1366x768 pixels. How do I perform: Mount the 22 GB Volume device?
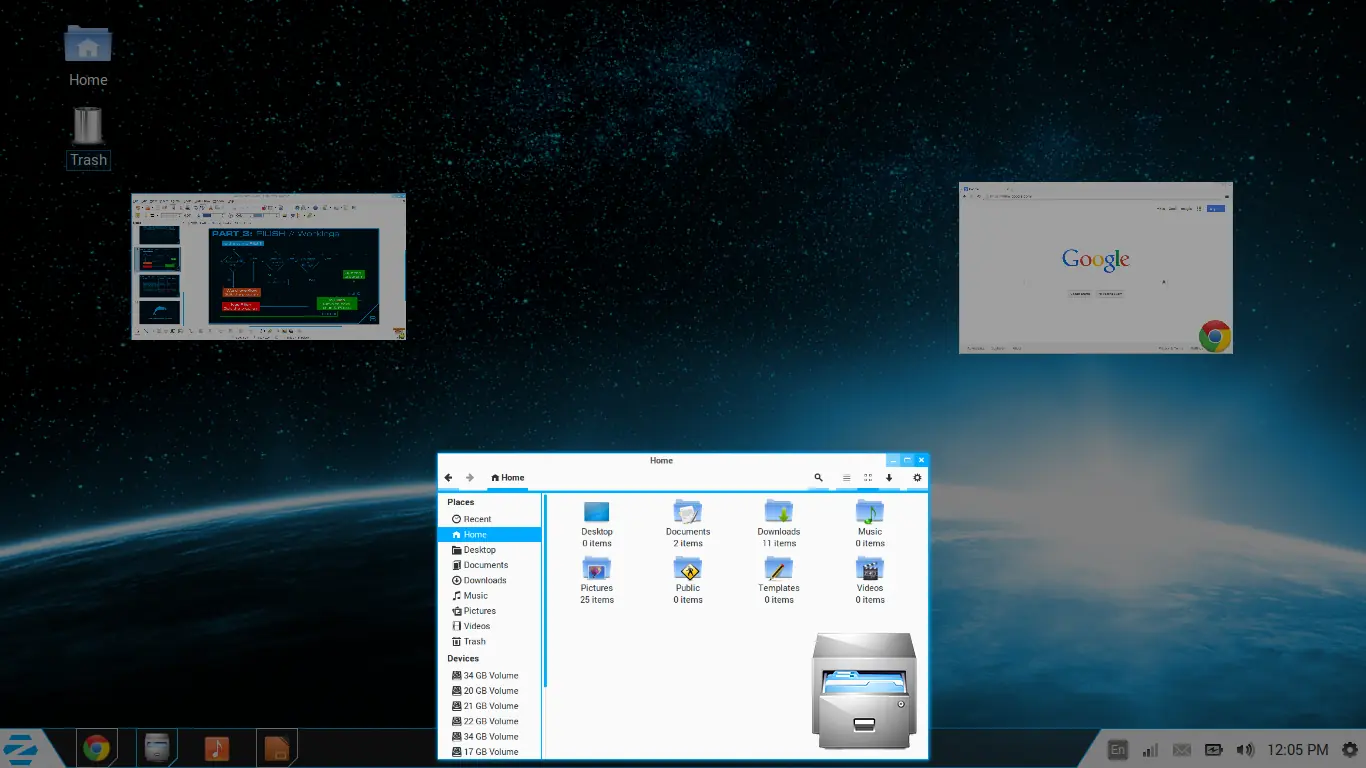pos(490,721)
